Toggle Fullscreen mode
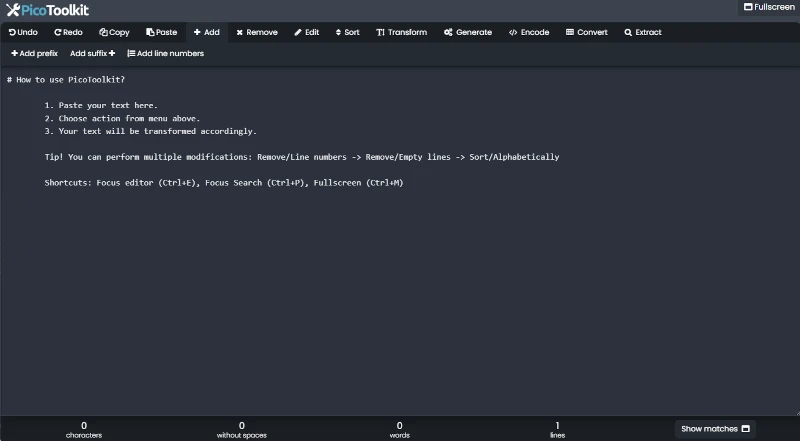The width and height of the screenshot is (800, 441). coord(768,7)
